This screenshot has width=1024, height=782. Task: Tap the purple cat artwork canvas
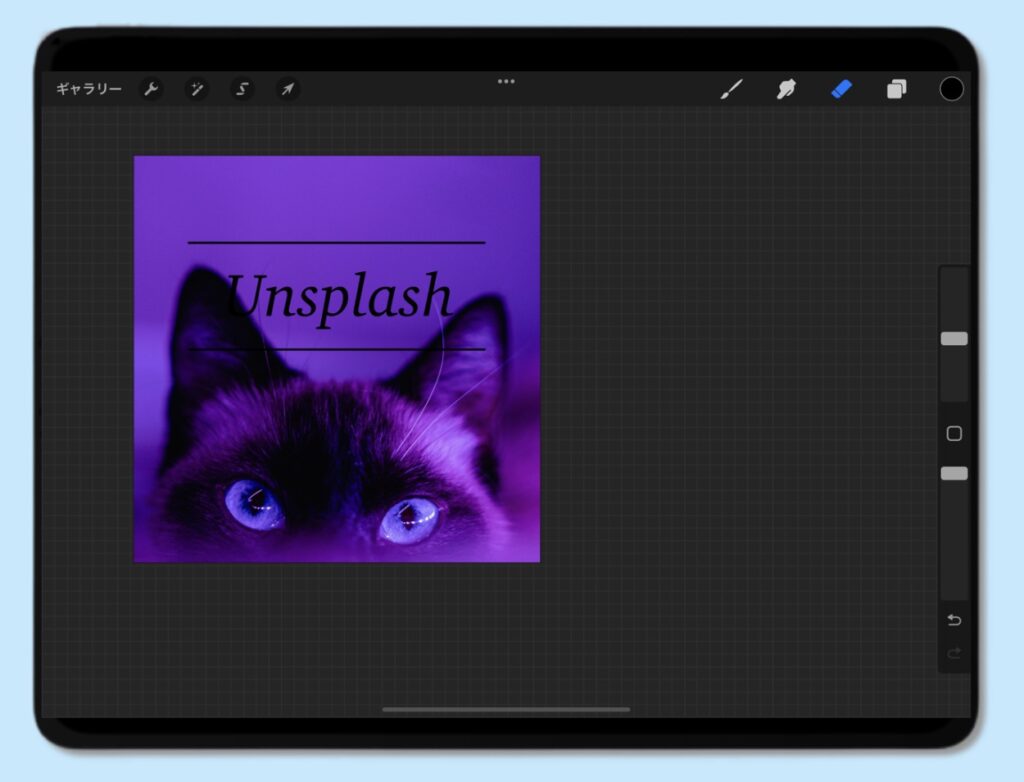pyautogui.click(x=337, y=359)
